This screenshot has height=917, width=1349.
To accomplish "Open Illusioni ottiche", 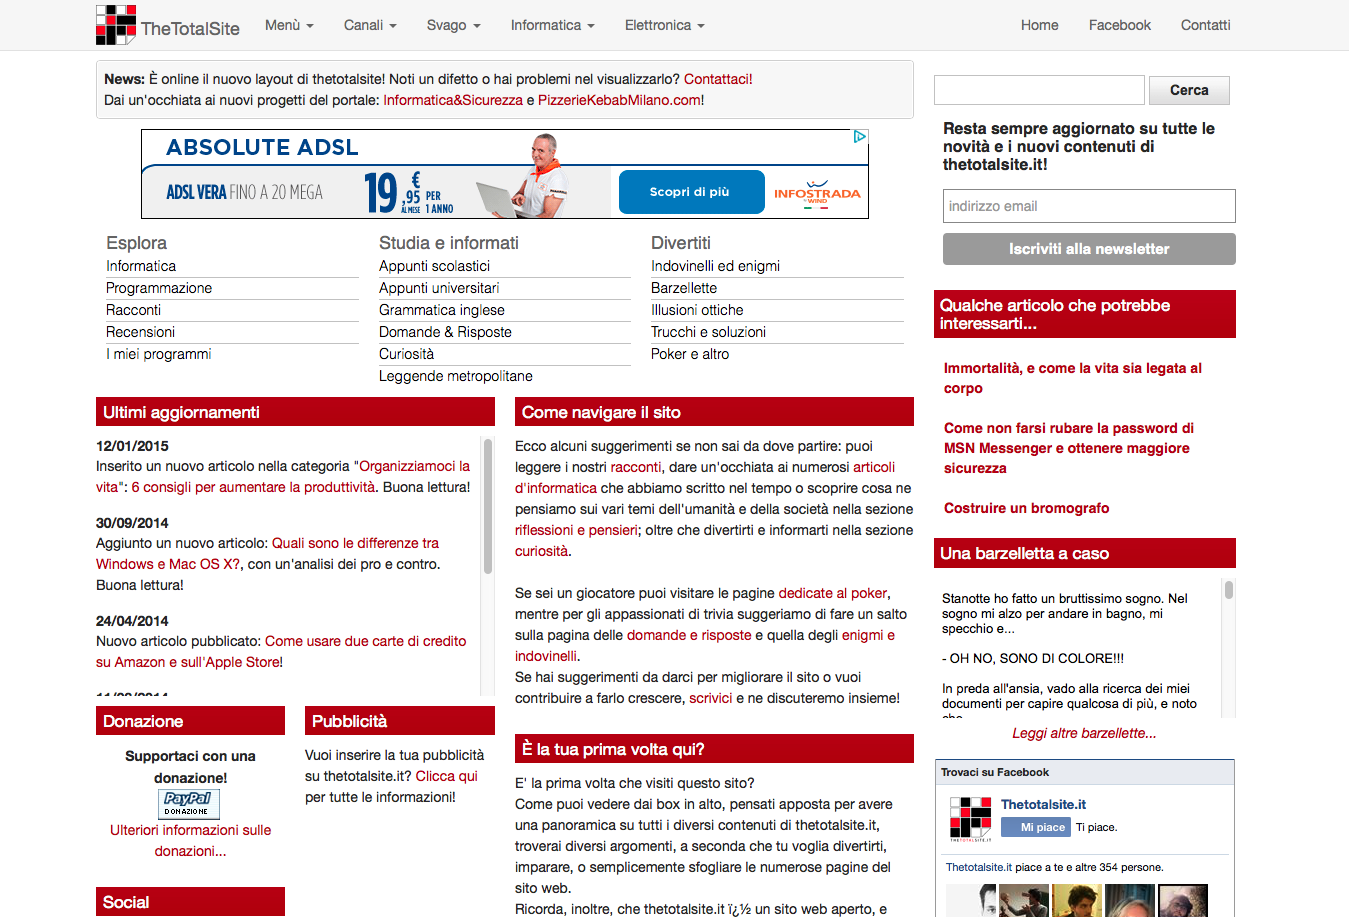I will click(x=697, y=310).
